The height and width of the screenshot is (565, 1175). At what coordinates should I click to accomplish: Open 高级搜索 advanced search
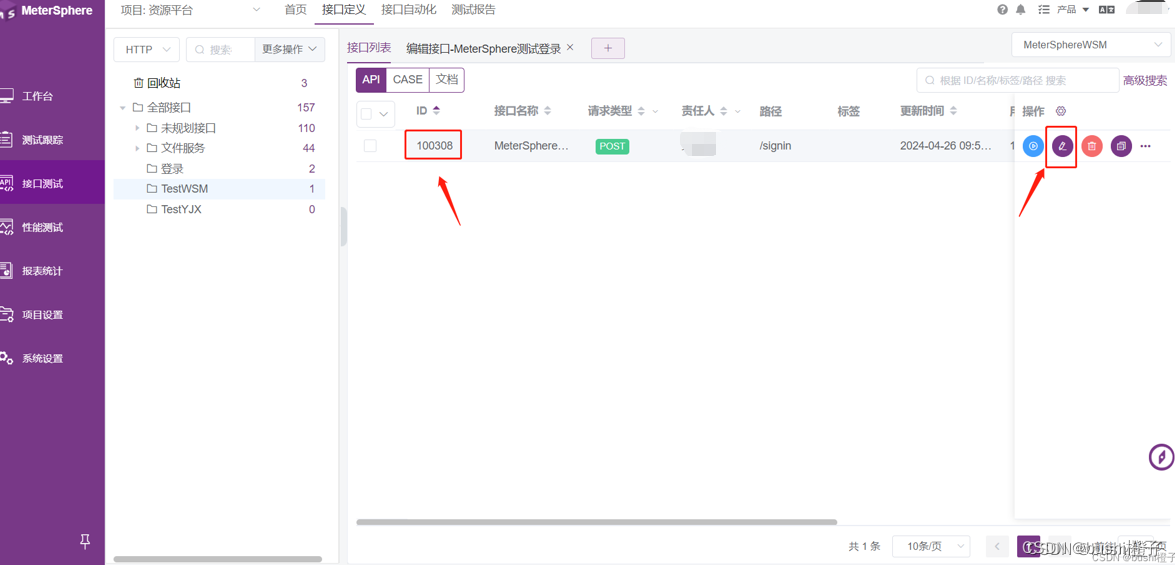1145,81
